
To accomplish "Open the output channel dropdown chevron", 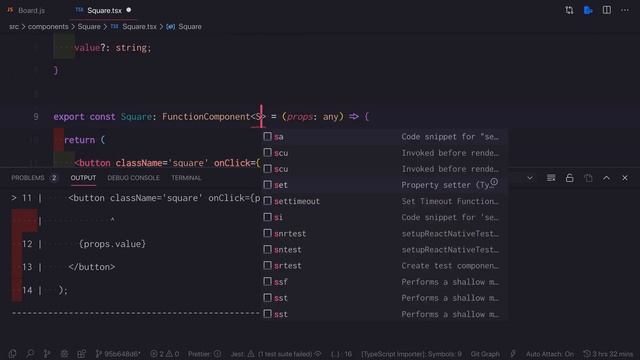I will coord(530,178).
